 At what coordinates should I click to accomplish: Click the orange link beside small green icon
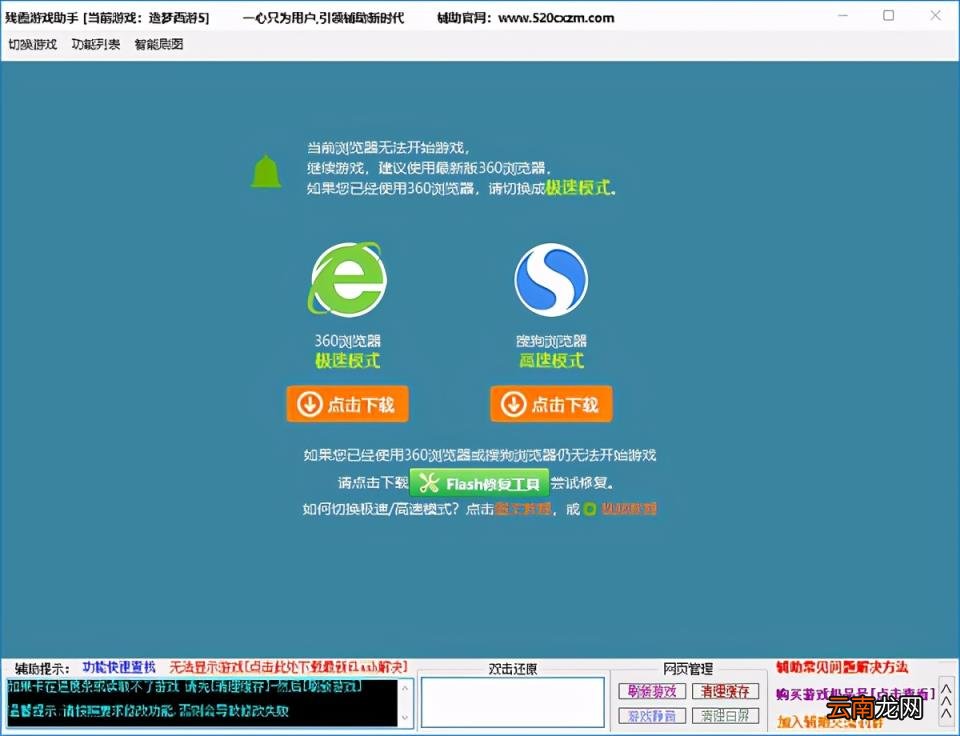629,508
